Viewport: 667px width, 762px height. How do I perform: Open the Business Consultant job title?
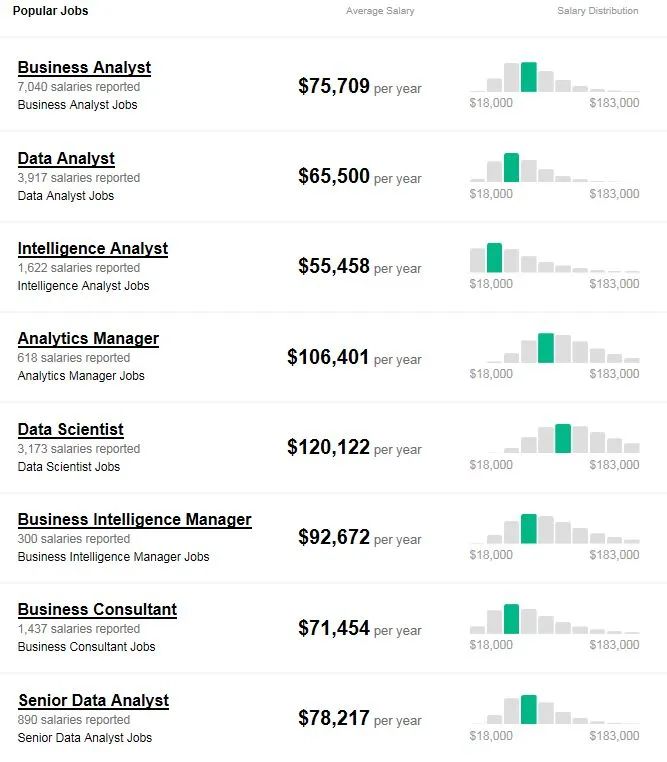[x=97, y=609]
